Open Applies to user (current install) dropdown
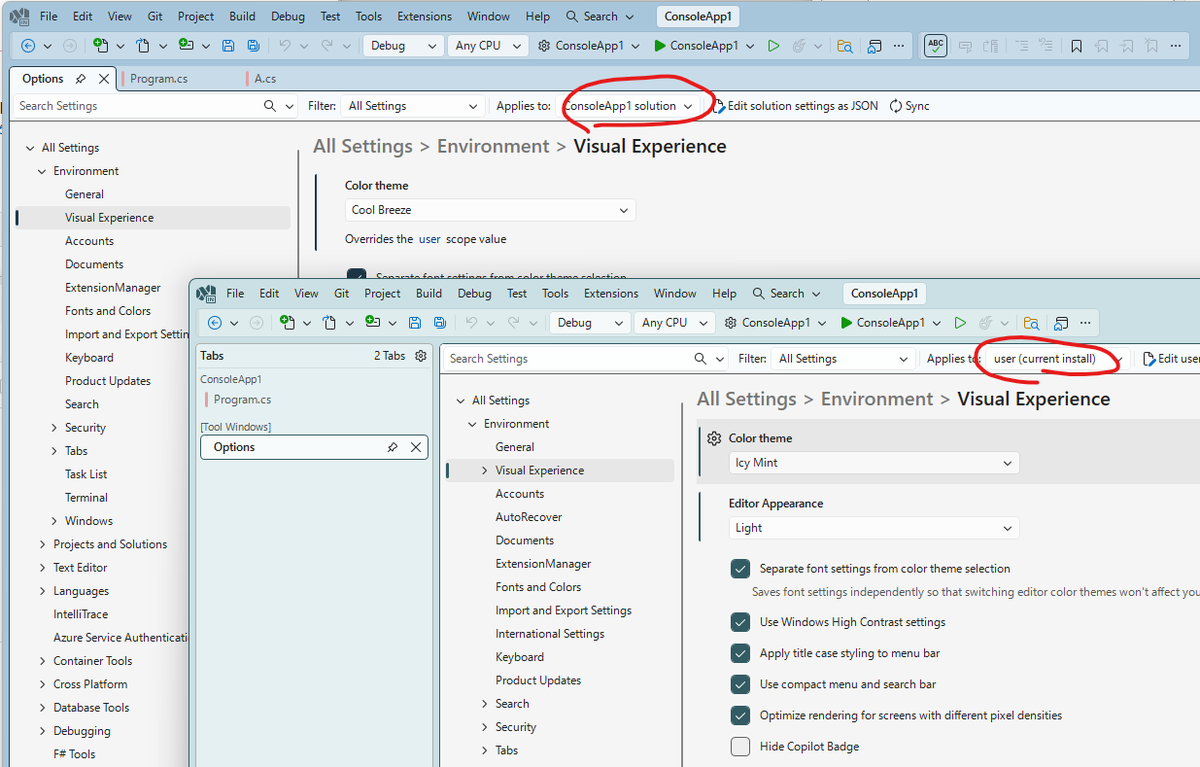The image size is (1200, 767). (x=1057, y=359)
